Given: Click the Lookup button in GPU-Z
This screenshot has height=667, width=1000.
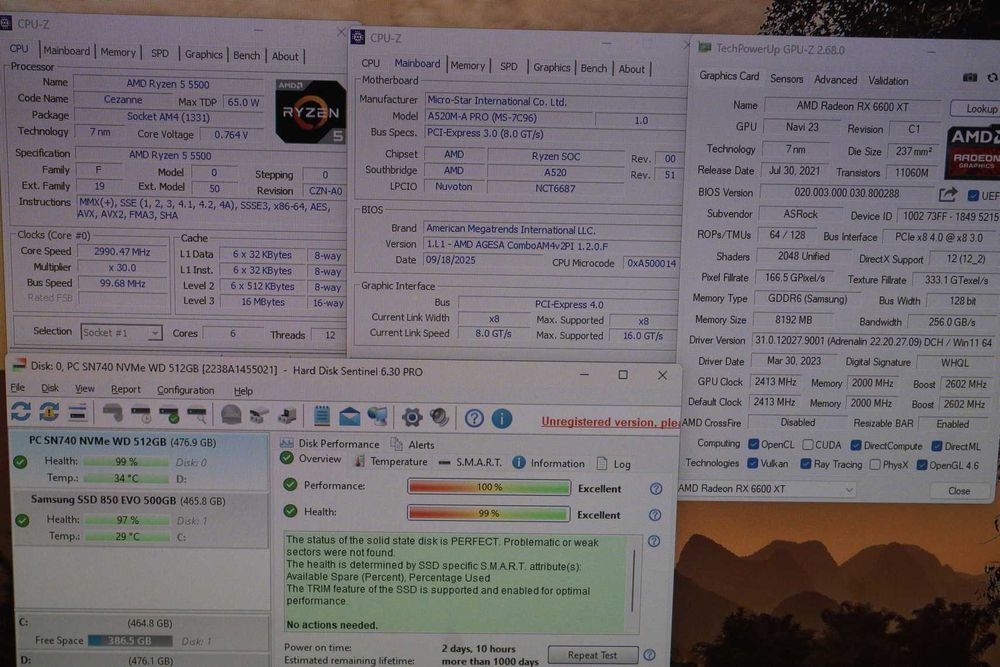Looking at the screenshot, I should [978, 108].
